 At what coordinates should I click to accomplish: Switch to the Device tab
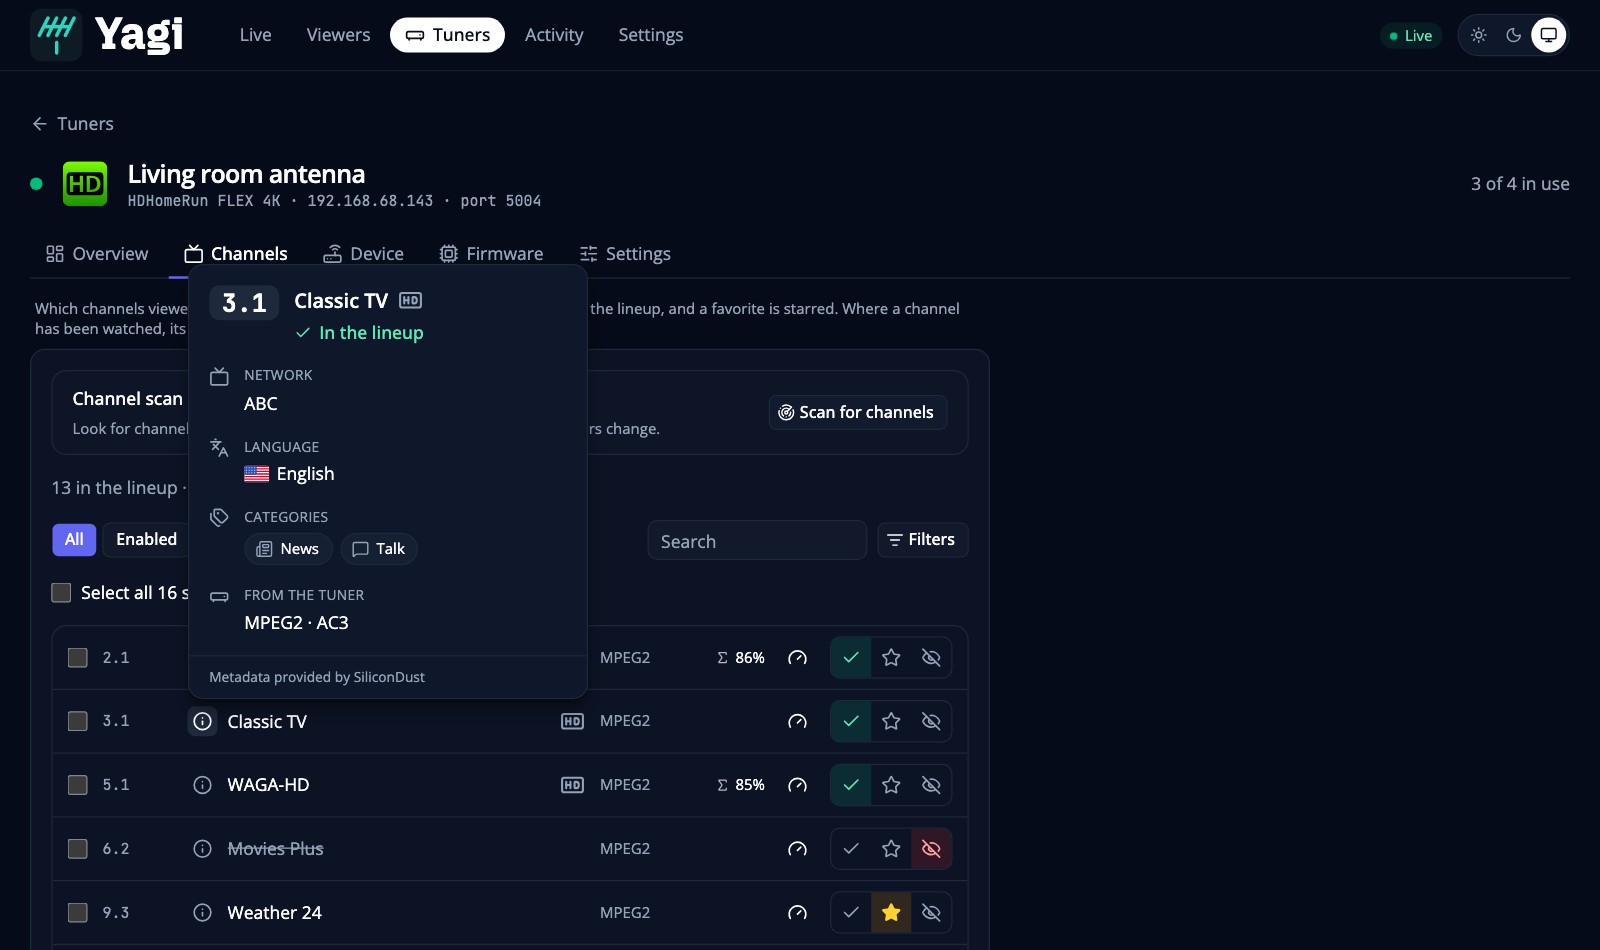tap(363, 254)
